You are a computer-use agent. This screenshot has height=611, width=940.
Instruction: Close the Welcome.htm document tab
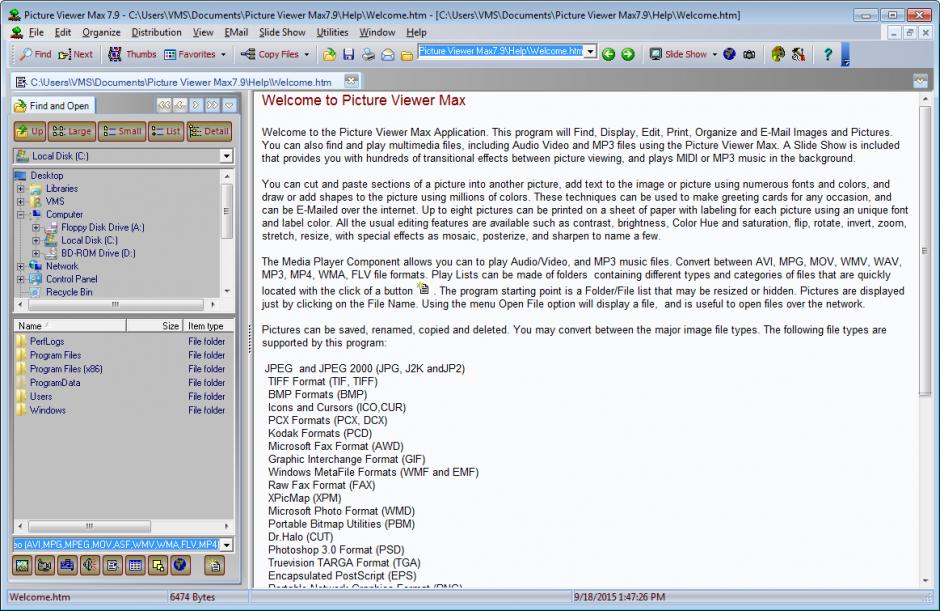tap(351, 80)
